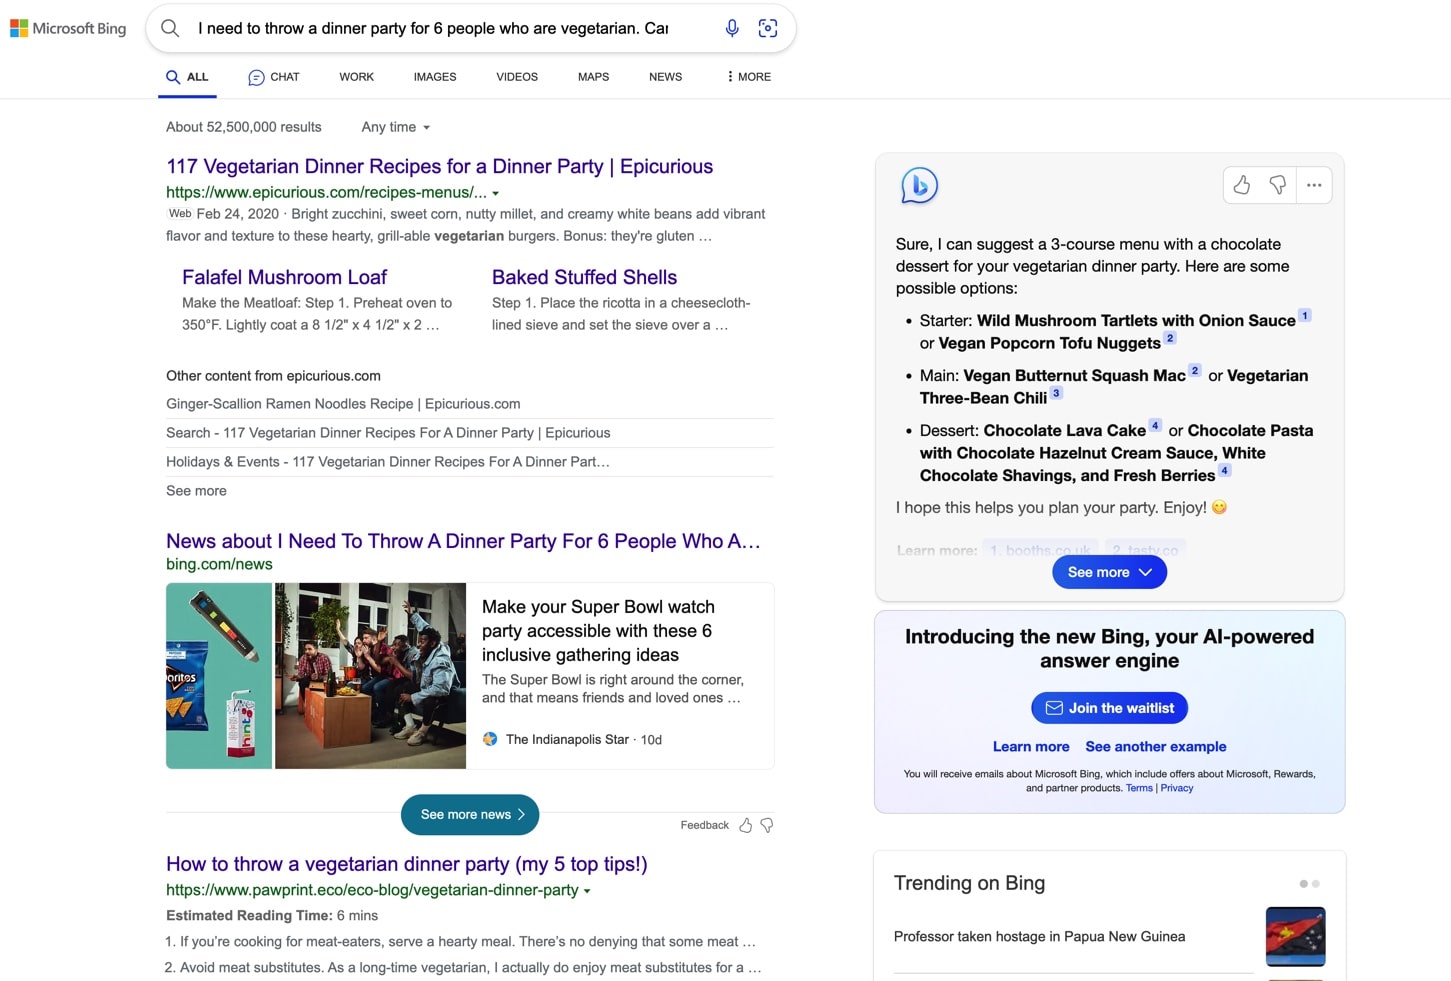The width and height of the screenshot is (1451, 981).
Task: Click the friends watching TV news thumbnail
Action: (370, 676)
